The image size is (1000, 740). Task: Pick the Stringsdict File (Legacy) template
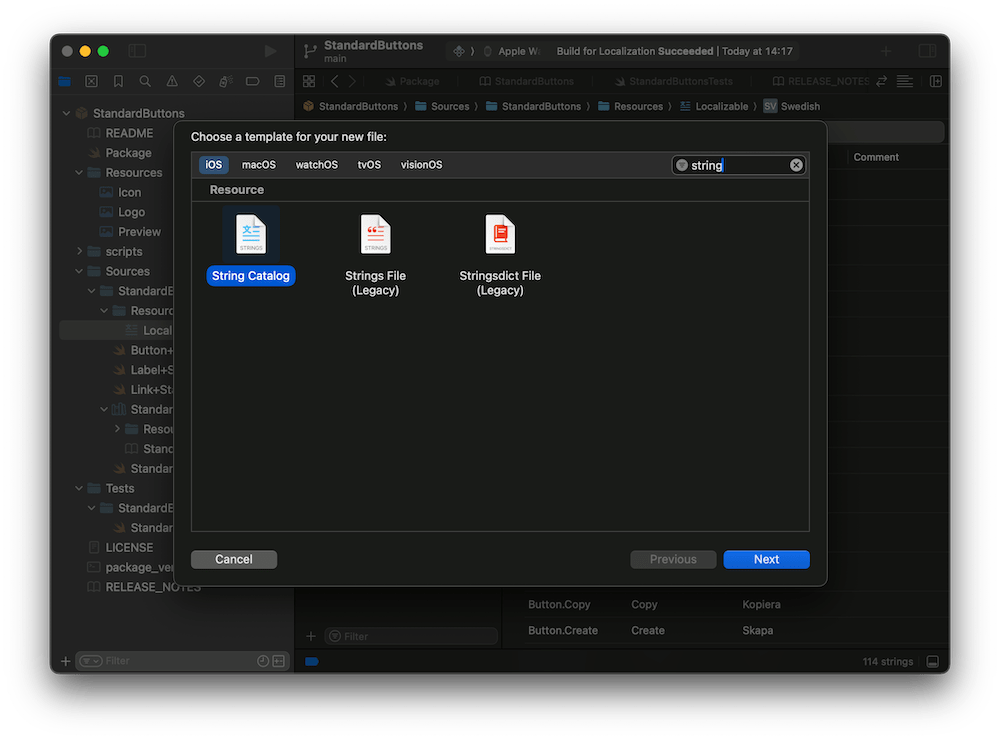coord(499,235)
